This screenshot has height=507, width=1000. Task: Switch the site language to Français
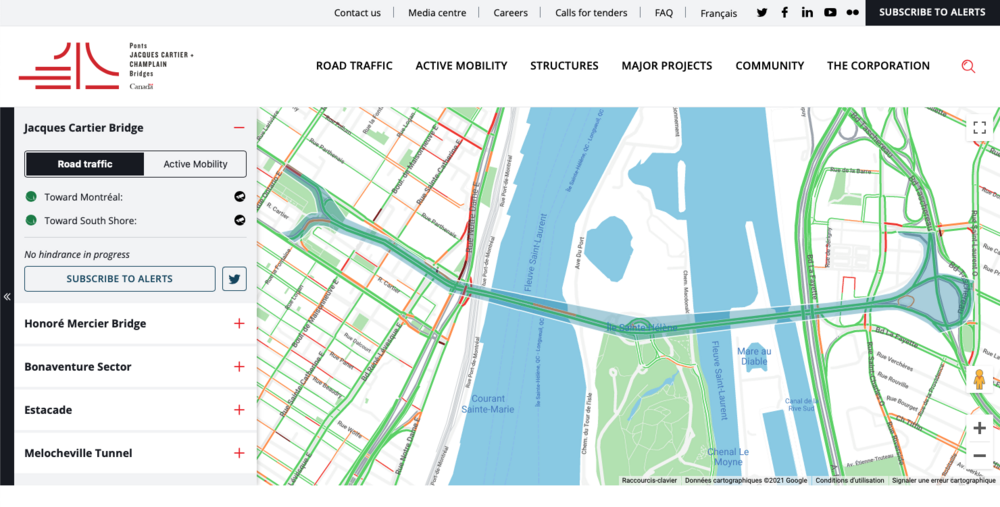[718, 13]
